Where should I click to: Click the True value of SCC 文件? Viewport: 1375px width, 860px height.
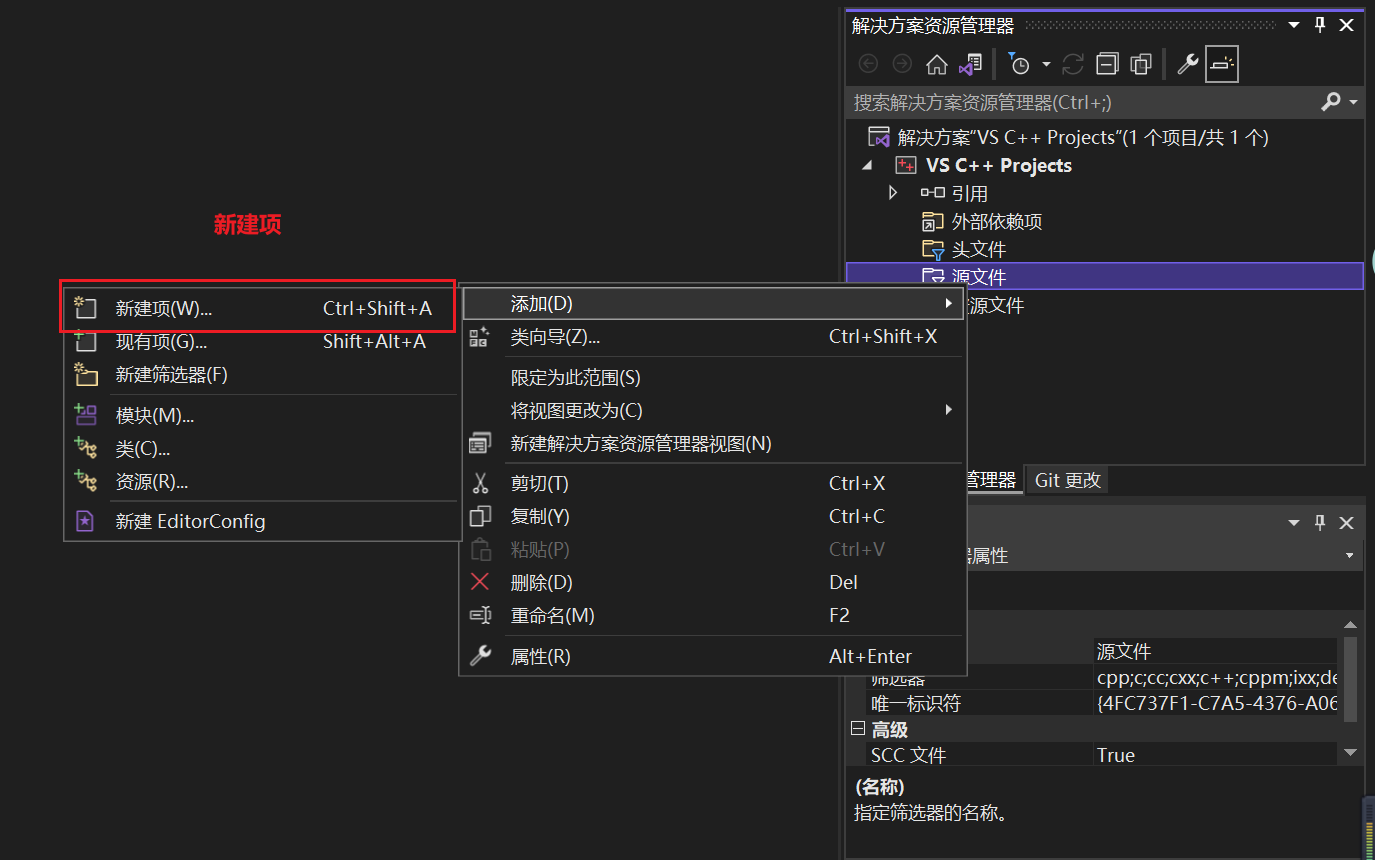pyautogui.click(x=1216, y=755)
